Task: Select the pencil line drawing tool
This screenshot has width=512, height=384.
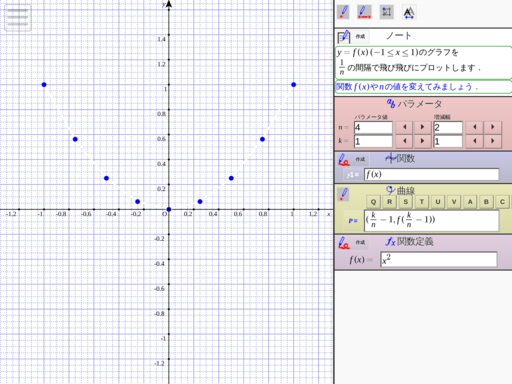Action: click(364, 12)
